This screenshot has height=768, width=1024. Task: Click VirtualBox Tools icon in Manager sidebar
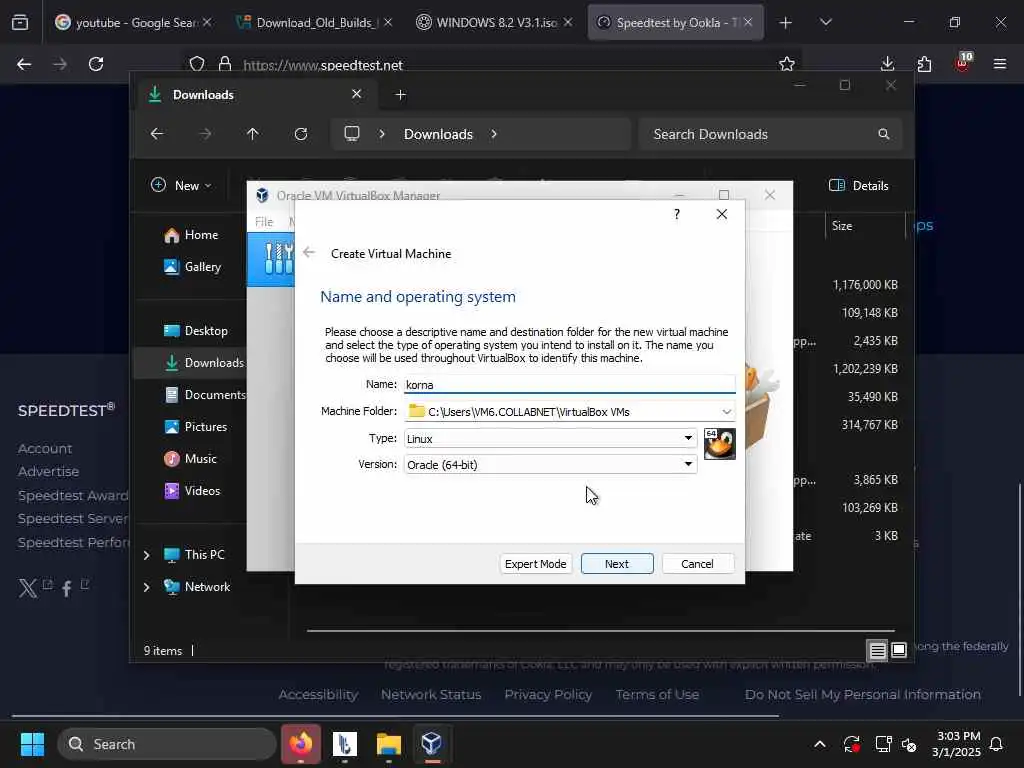point(278,259)
